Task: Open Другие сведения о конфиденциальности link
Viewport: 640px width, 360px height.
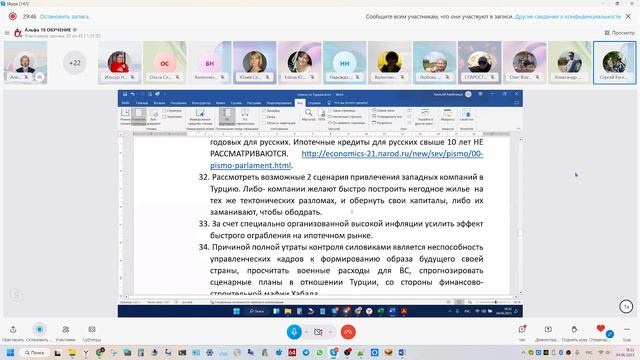Action: pyautogui.click(x=568, y=16)
